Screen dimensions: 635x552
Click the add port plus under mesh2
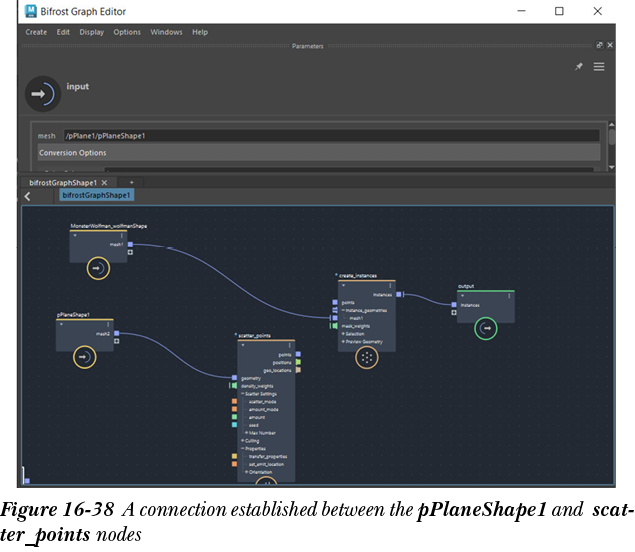[x=117, y=342]
